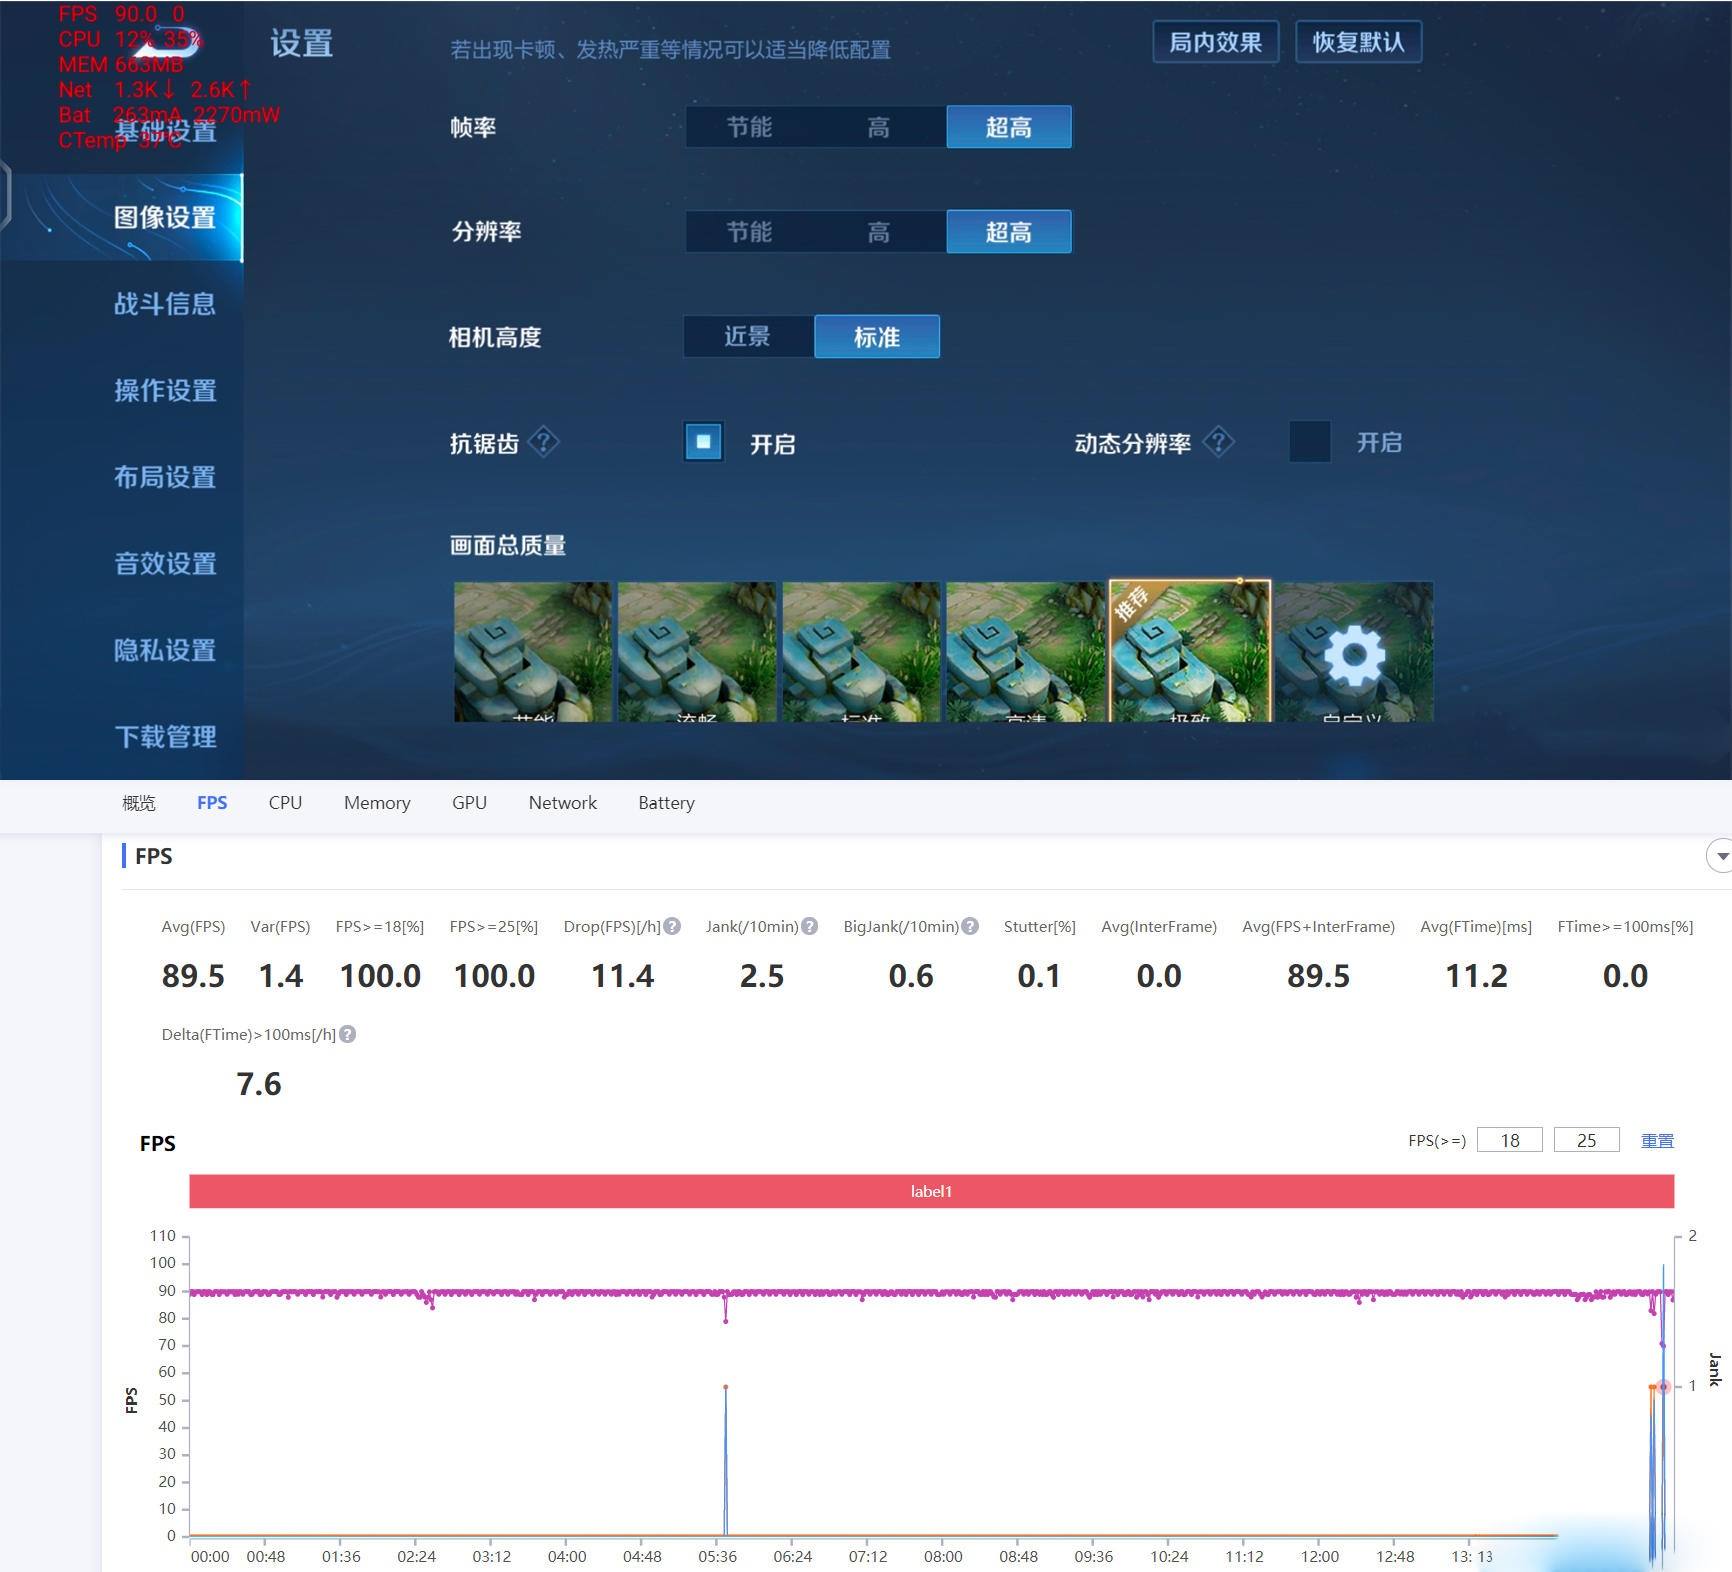Click the 恢复默认 restore defaults button

1358,42
